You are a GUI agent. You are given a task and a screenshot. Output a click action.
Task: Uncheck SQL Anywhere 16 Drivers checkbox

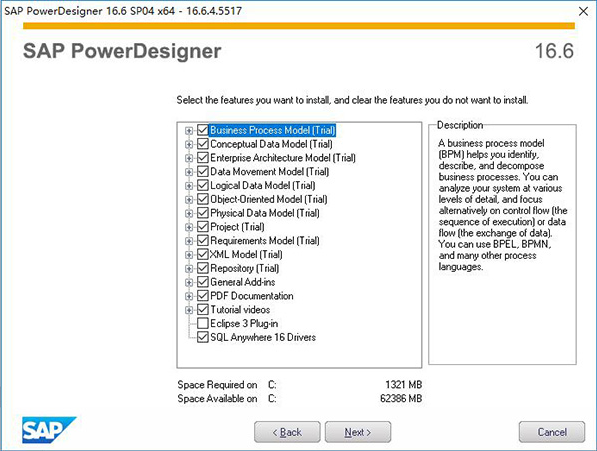click(x=203, y=337)
